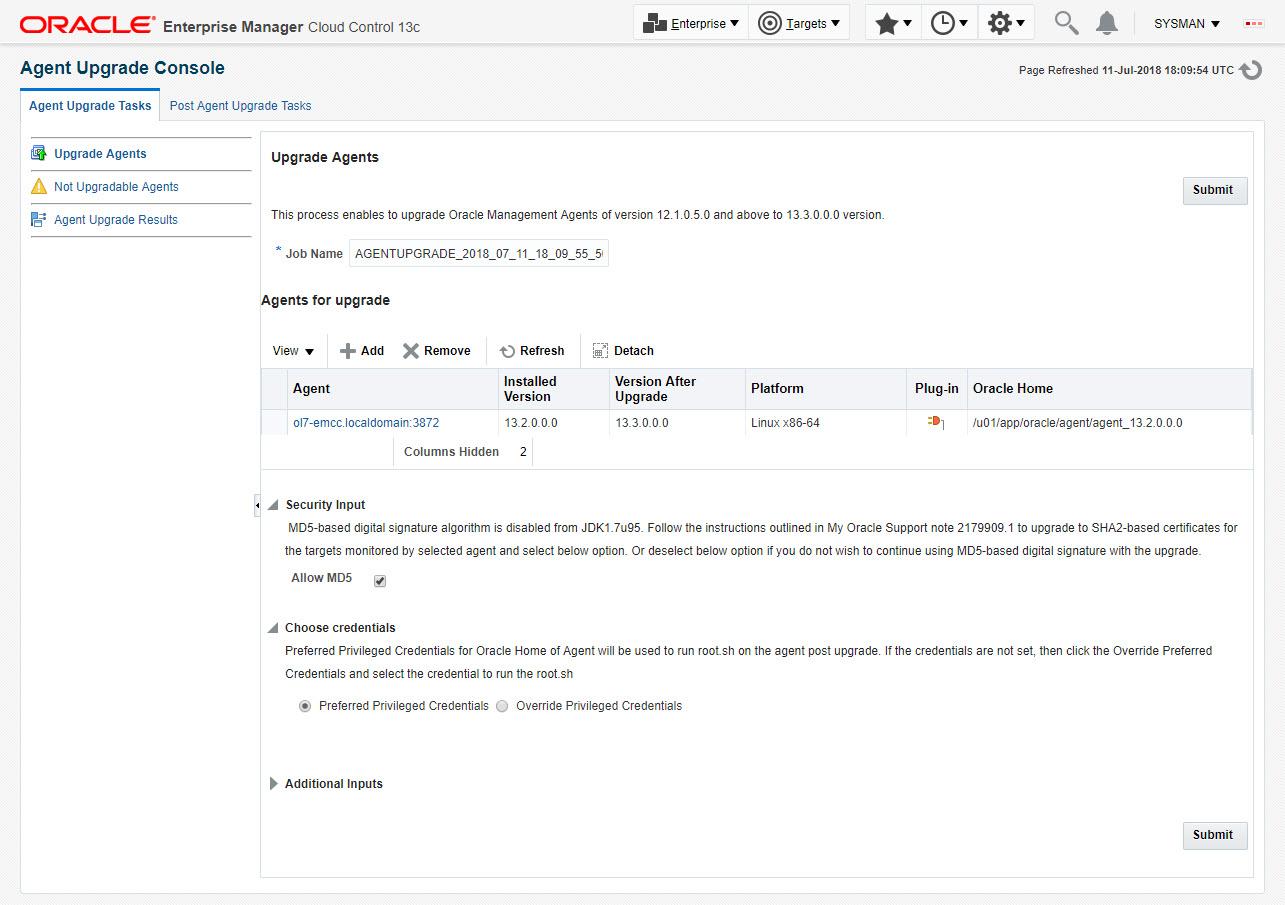Collapse the left pane with splitter arrow
This screenshot has width=1285, height=905.
click(257, 507)
